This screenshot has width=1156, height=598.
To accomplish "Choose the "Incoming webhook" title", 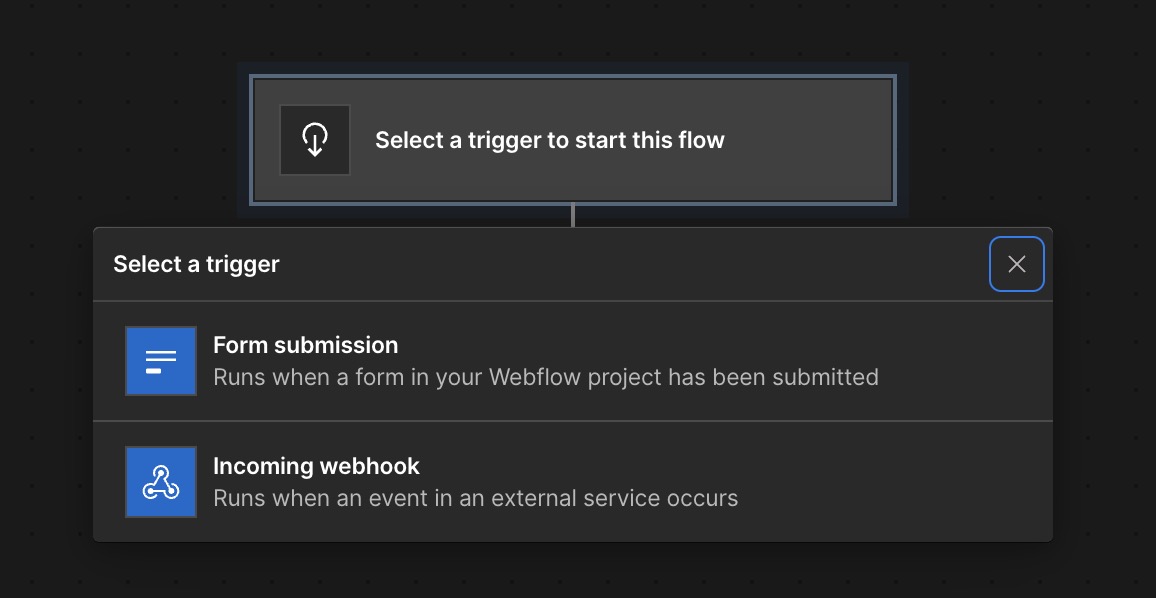I will (316, 466).
